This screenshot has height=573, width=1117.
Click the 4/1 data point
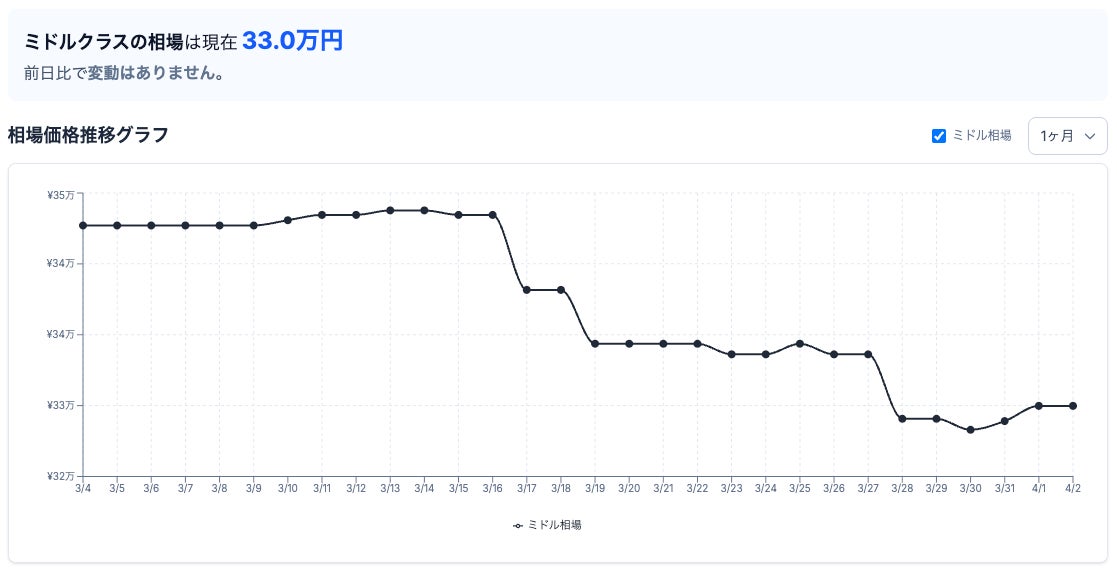[1039, 406]
